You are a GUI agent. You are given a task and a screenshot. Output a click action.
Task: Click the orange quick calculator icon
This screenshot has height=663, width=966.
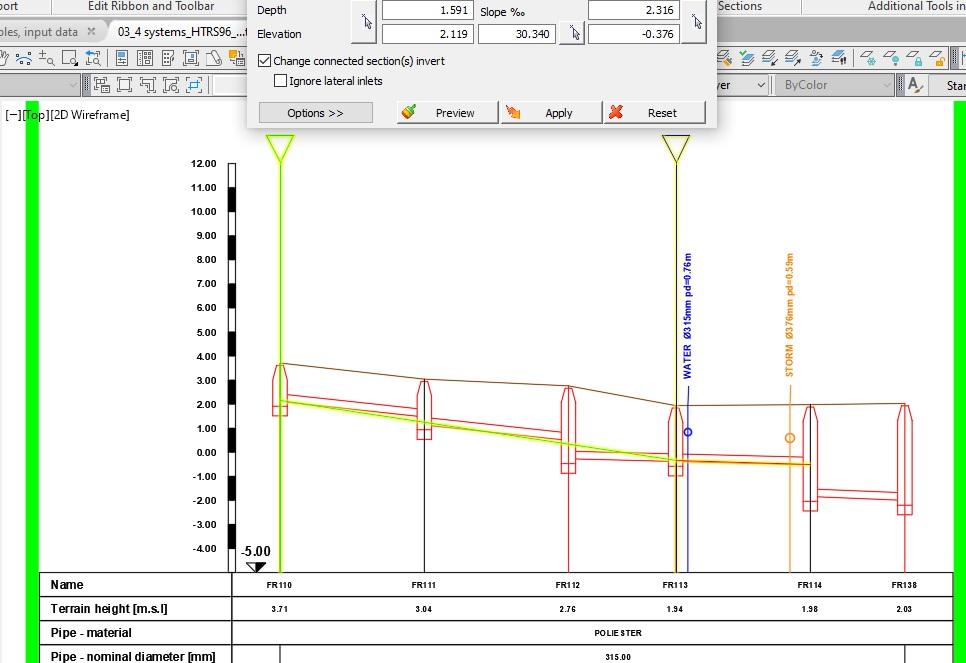pyautogui.click(x=237, y=59)
